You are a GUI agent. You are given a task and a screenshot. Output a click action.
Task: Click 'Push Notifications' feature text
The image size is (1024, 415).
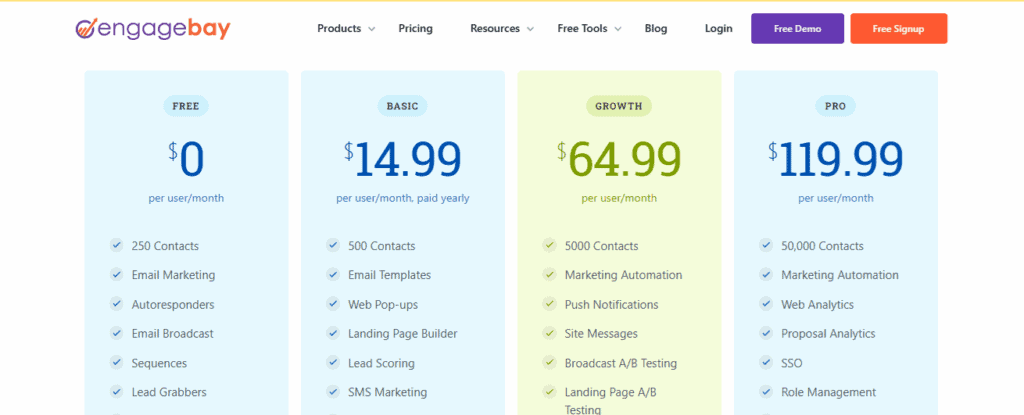(611, 305)
